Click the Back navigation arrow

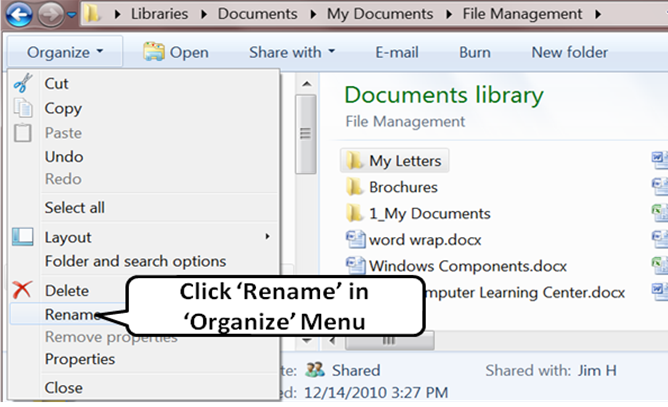[18, 14]
